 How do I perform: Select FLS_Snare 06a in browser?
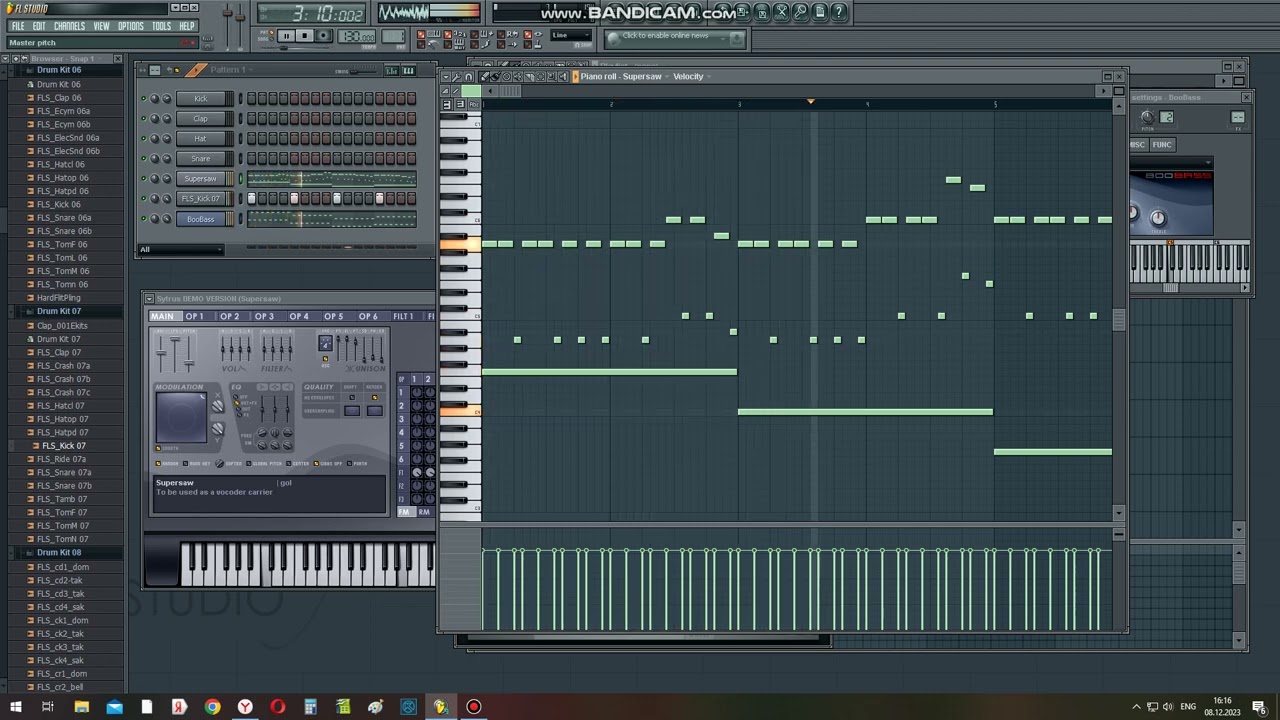(x=64, y=218)
